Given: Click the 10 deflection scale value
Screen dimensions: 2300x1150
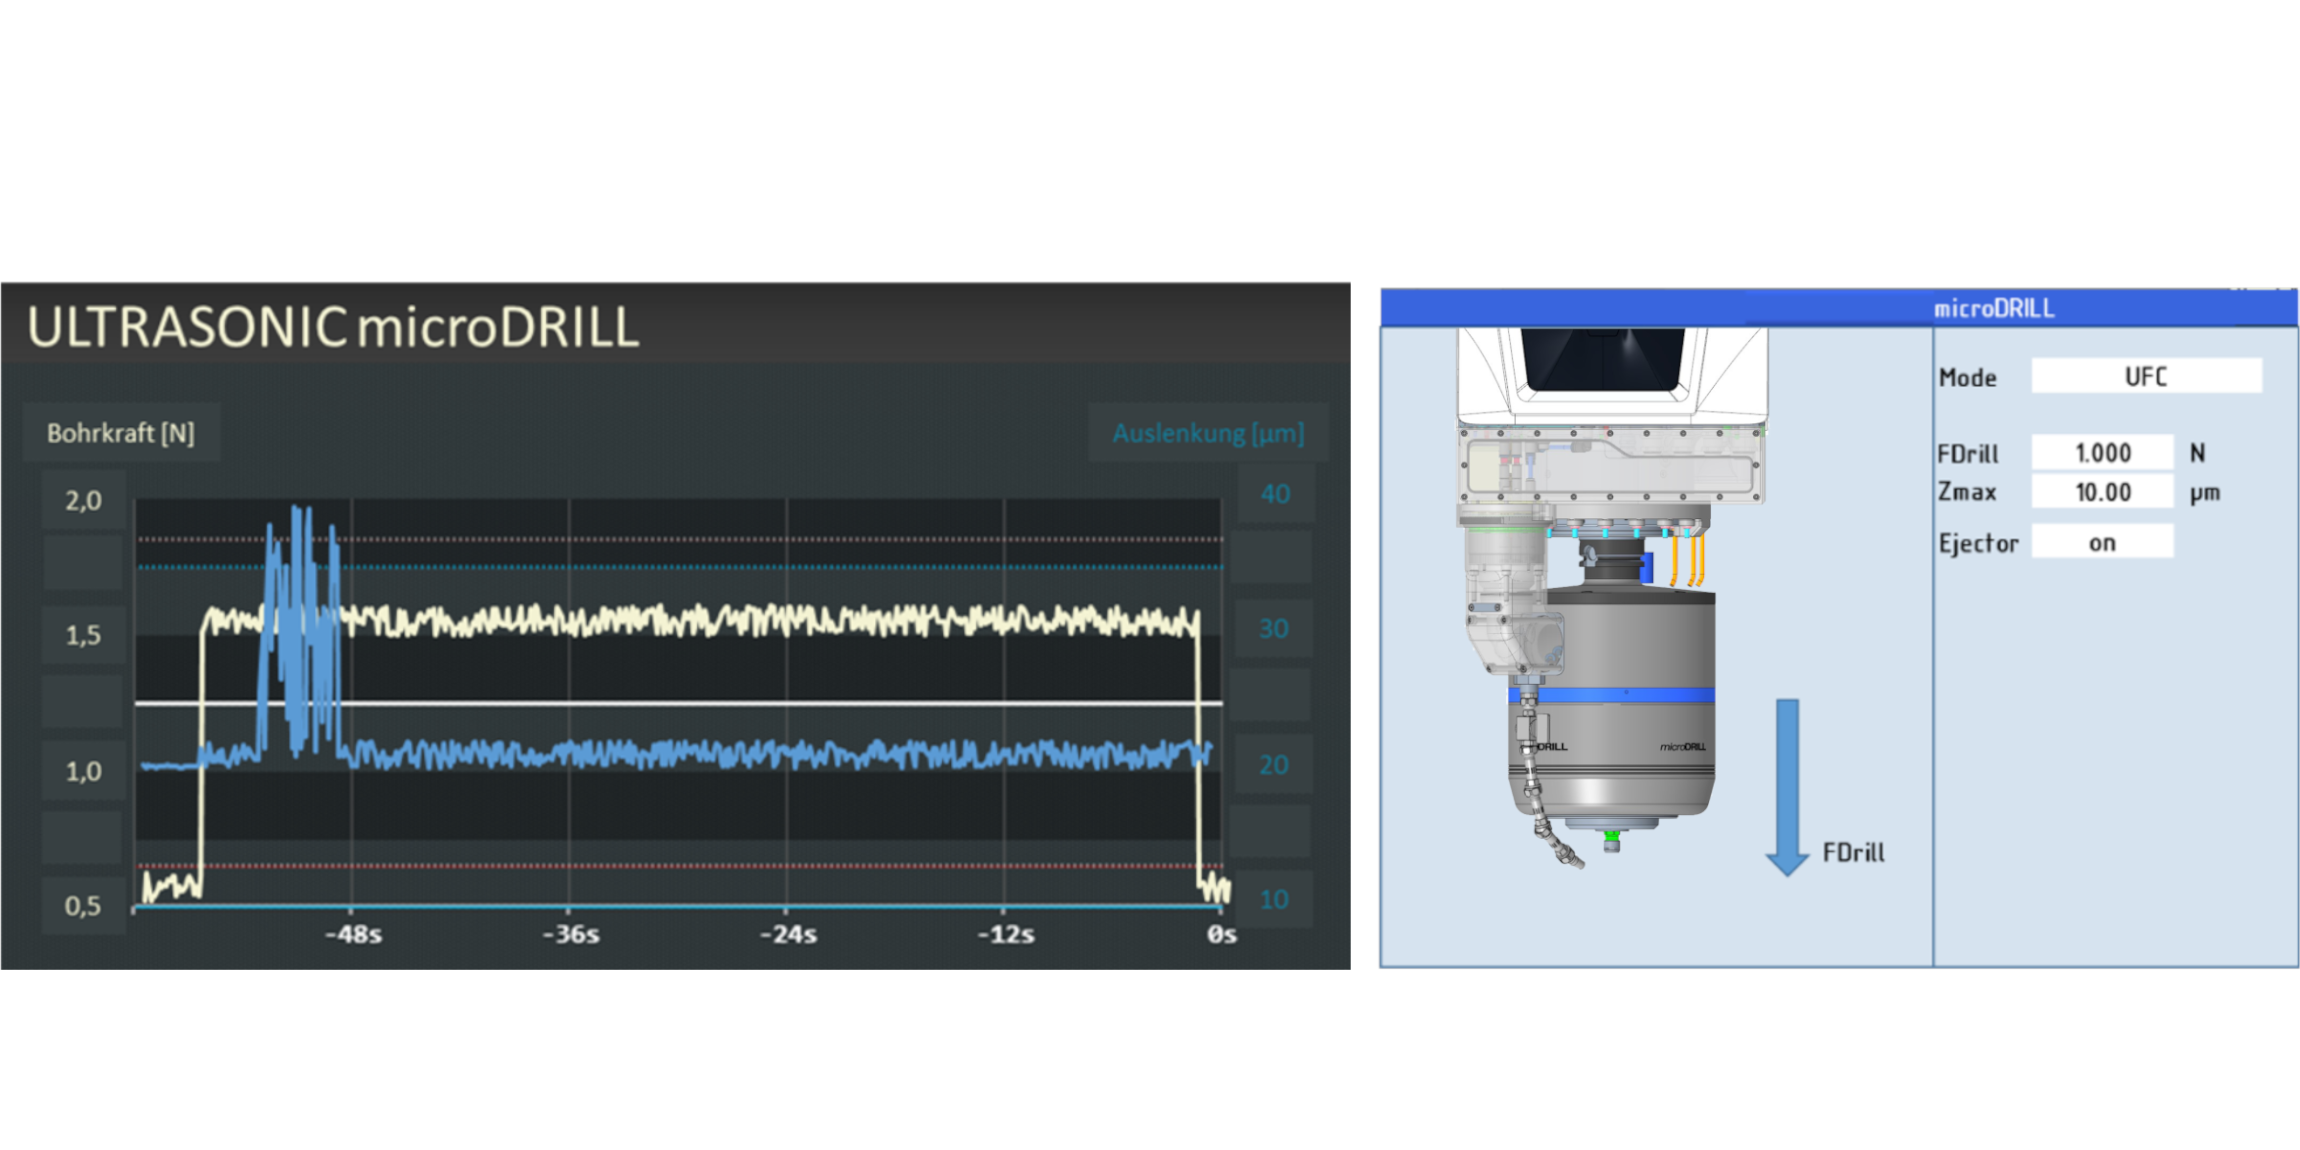Looking at the screenshot, I should (1274, 899).
